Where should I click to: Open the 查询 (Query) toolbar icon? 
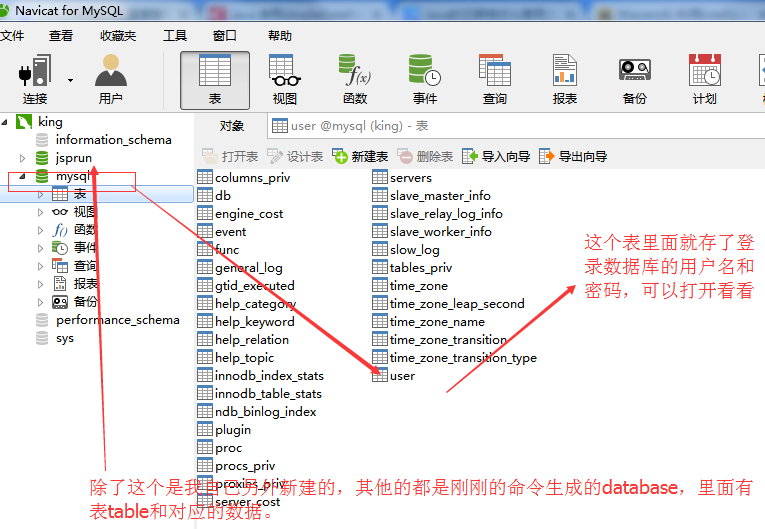(x=495, y=79)
